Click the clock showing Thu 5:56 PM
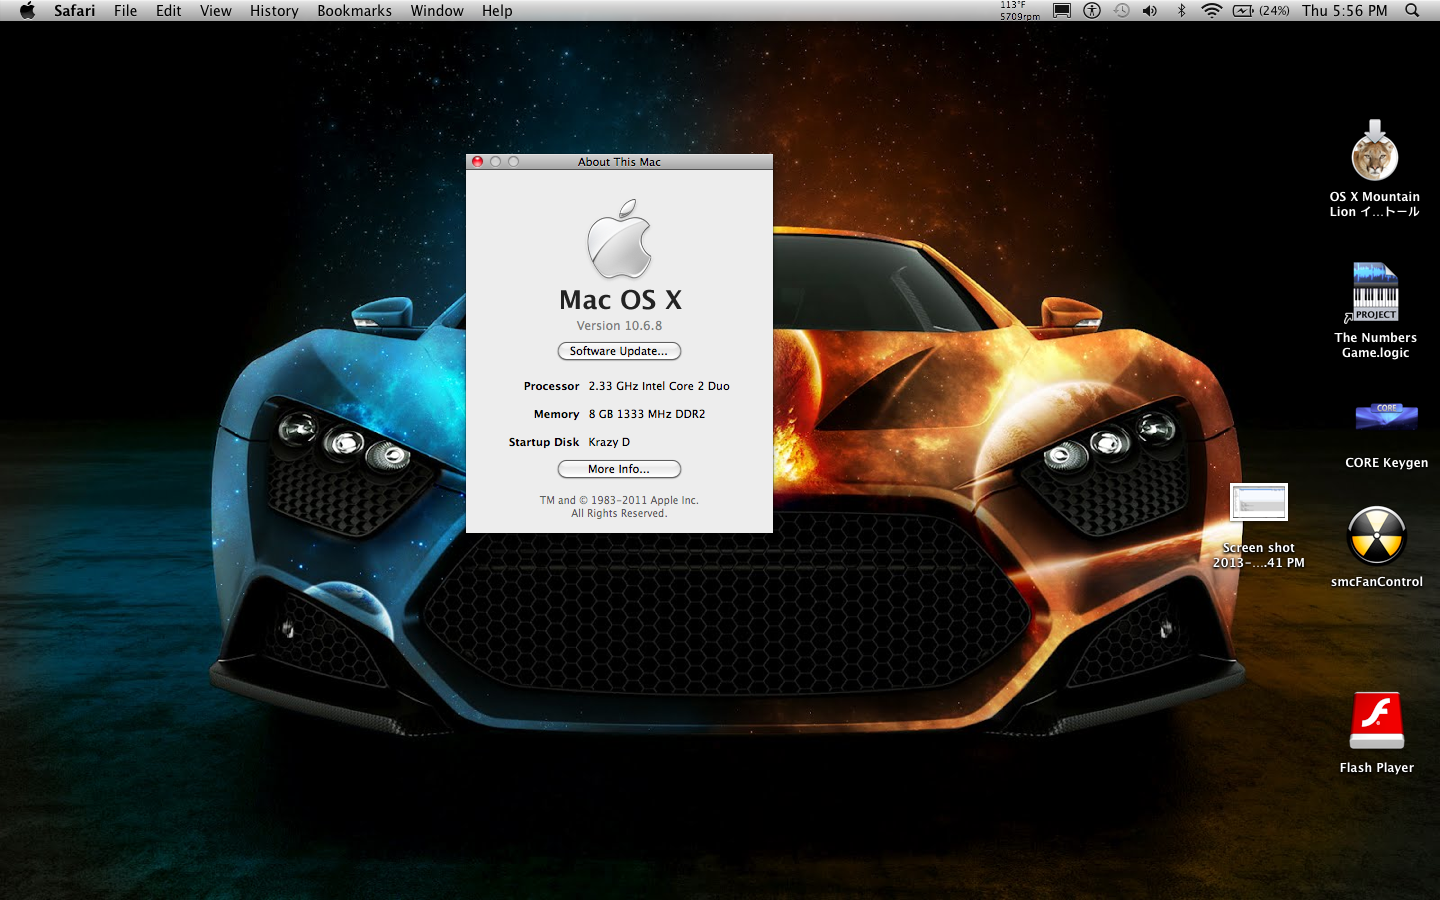Viewport: 1440px width, 900px height. tap(1344, 11)
